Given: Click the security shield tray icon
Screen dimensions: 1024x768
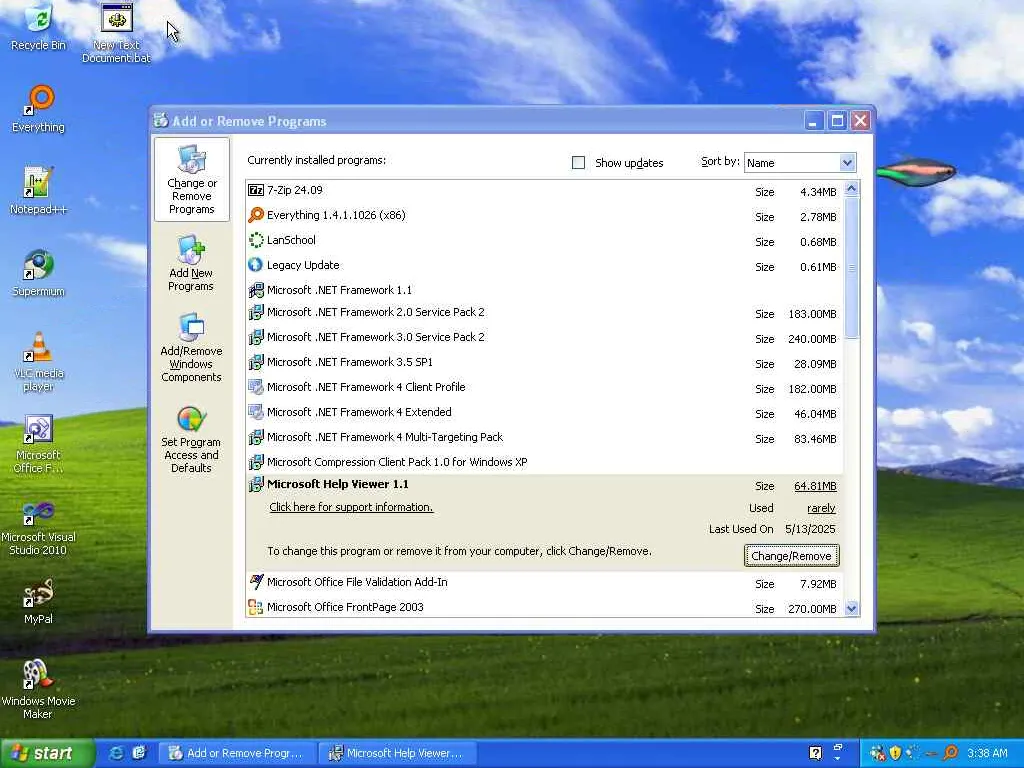Looking at the screenshot, I should (x=895, y=753).
